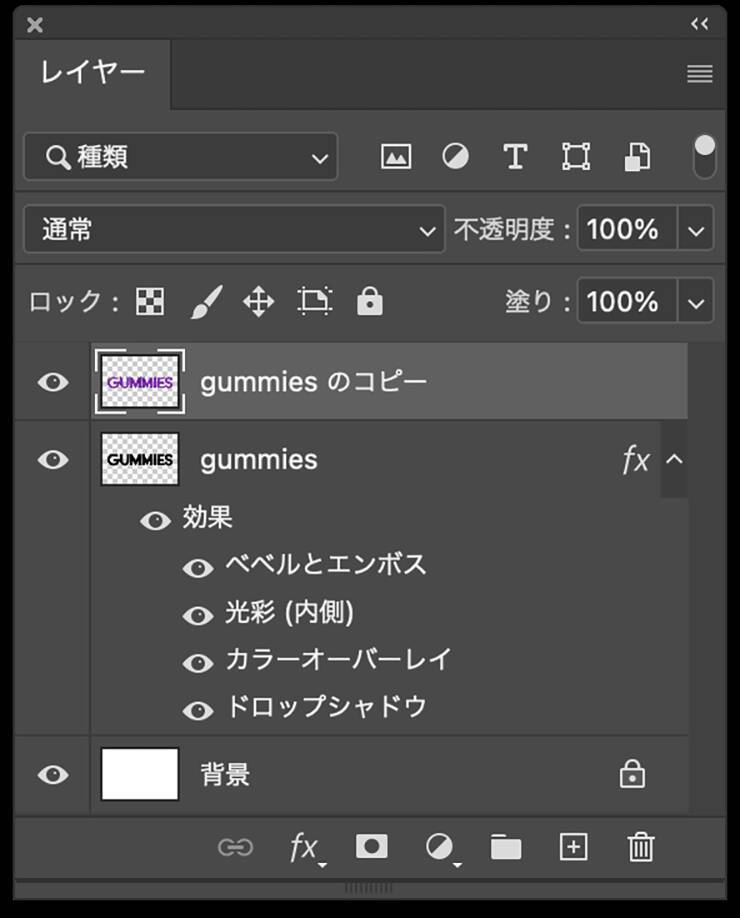Screen dimensions: 740x918
Task: Delete layer with trash icon
Action: click(x=640, y=847)
